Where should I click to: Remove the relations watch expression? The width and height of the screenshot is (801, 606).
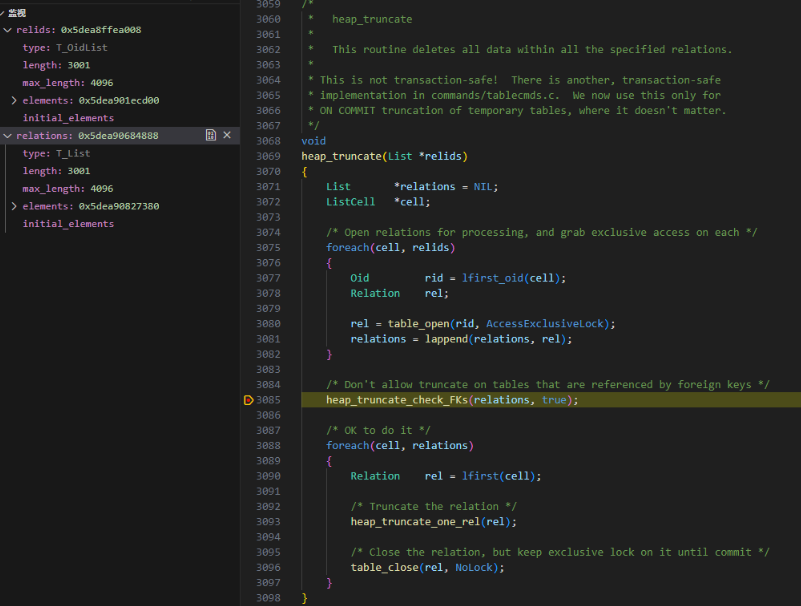[227, 135]
